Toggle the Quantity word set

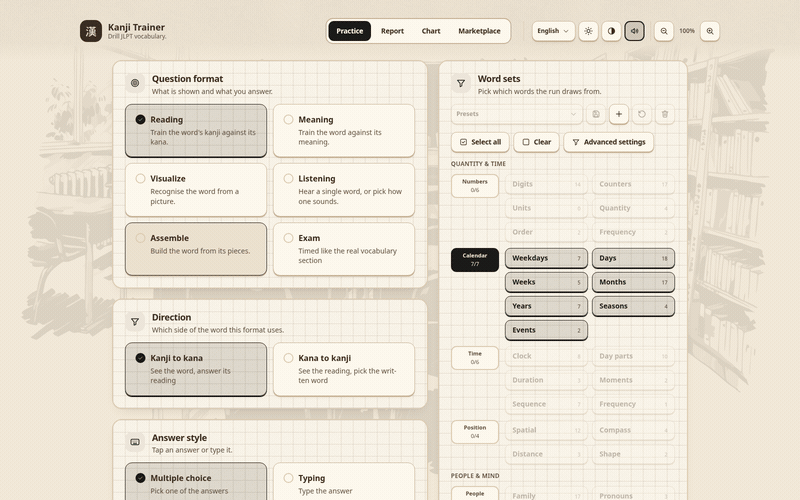click(x=633, y=208)
